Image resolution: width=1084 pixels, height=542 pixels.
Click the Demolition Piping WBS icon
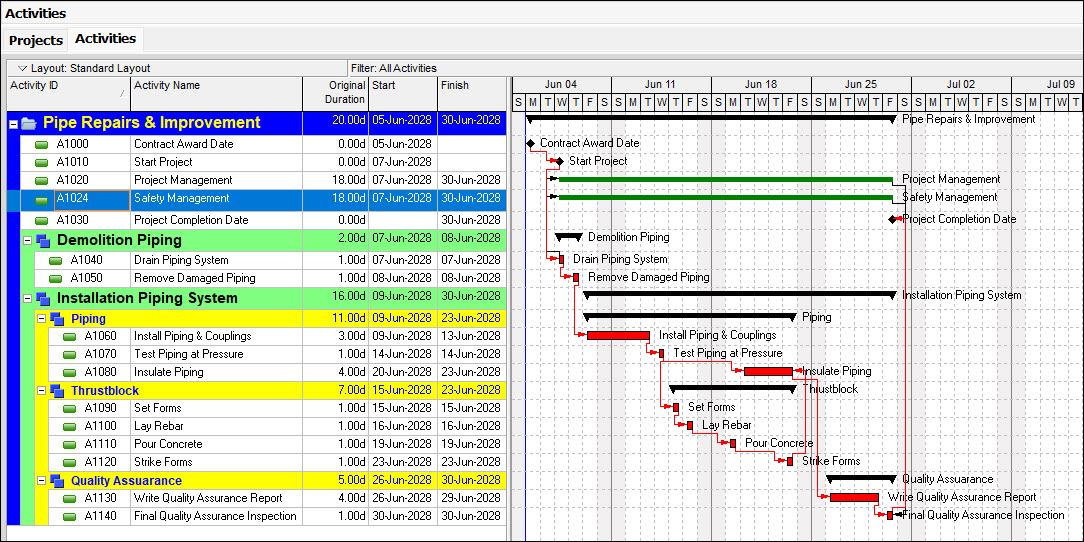coord(43,241)
